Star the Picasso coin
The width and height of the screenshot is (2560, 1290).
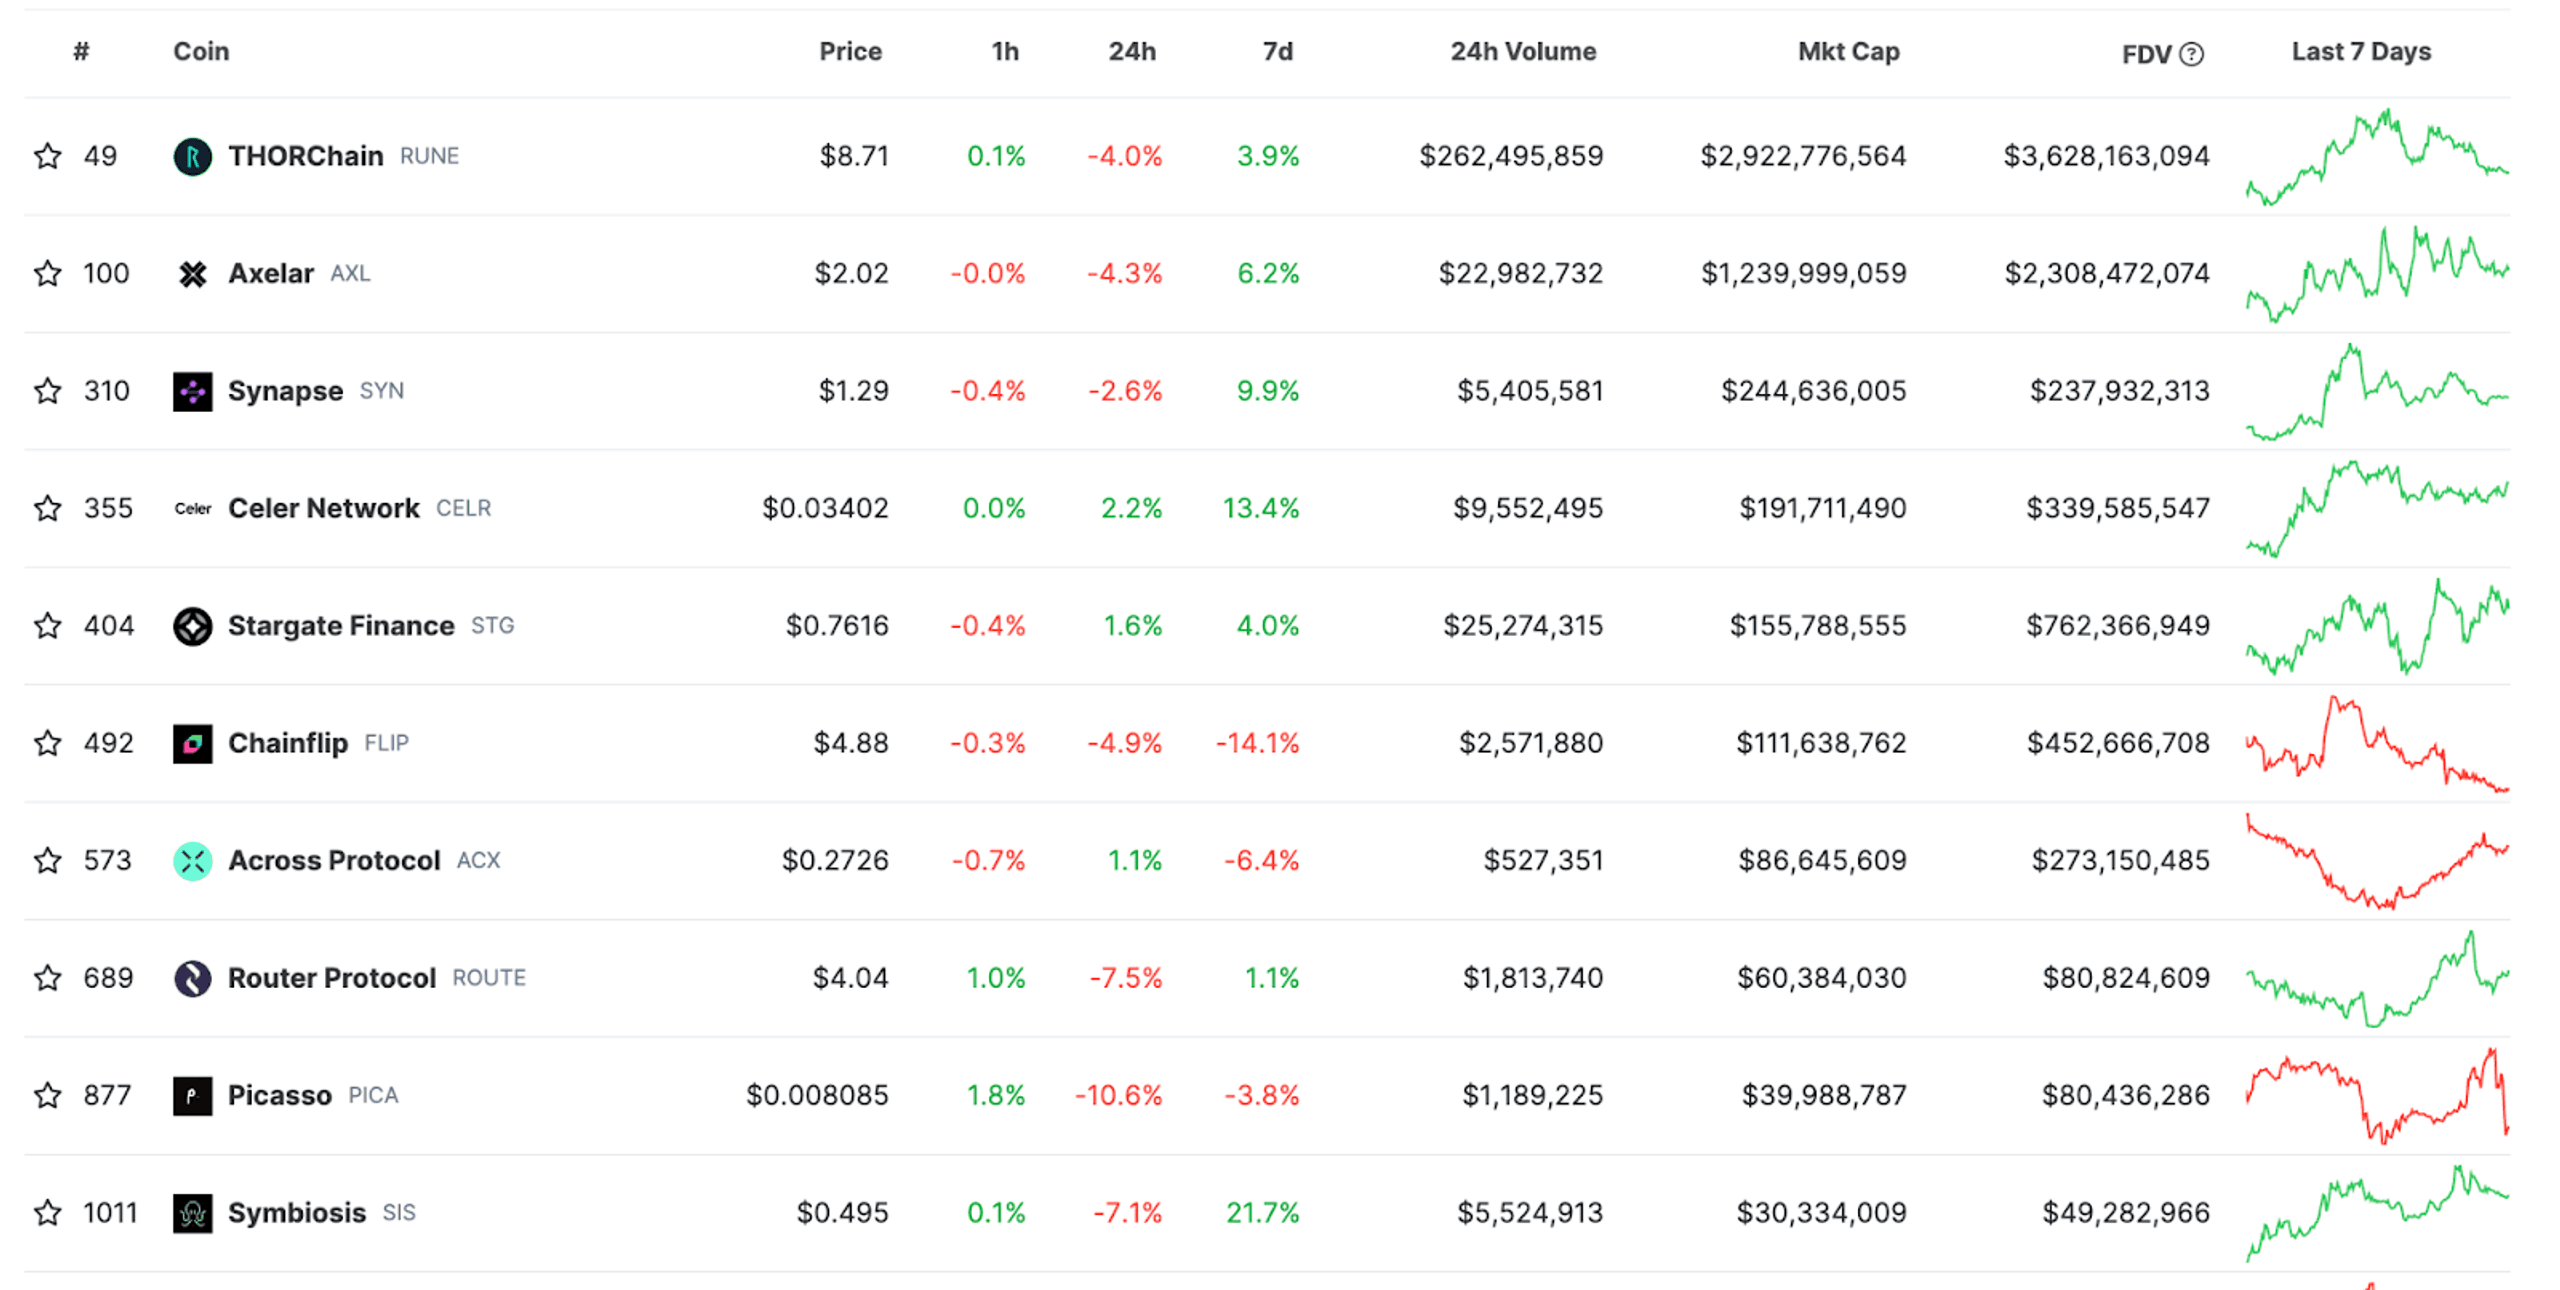[47, 1095]
